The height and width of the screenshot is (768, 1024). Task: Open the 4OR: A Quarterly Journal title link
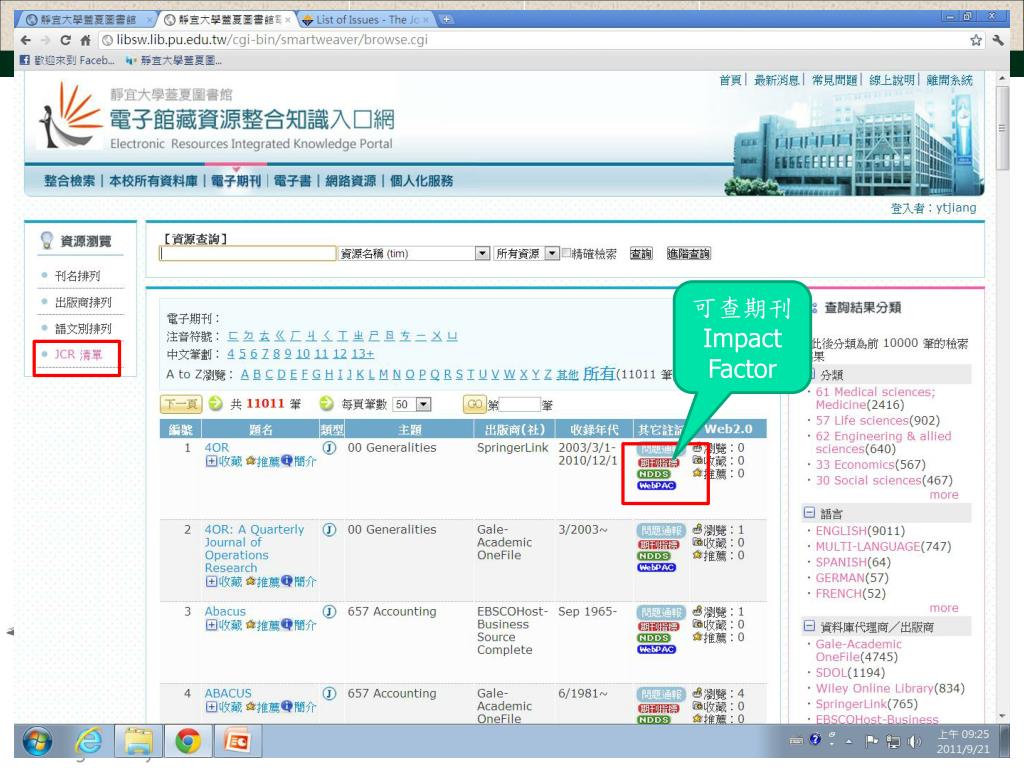click(x=254, y=549)
